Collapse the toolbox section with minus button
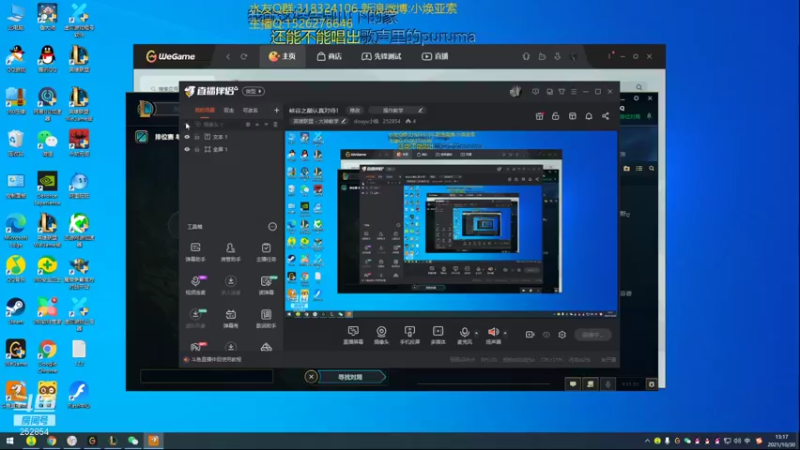800x450 pixels. pyautogui.click(x=272, y=227)
